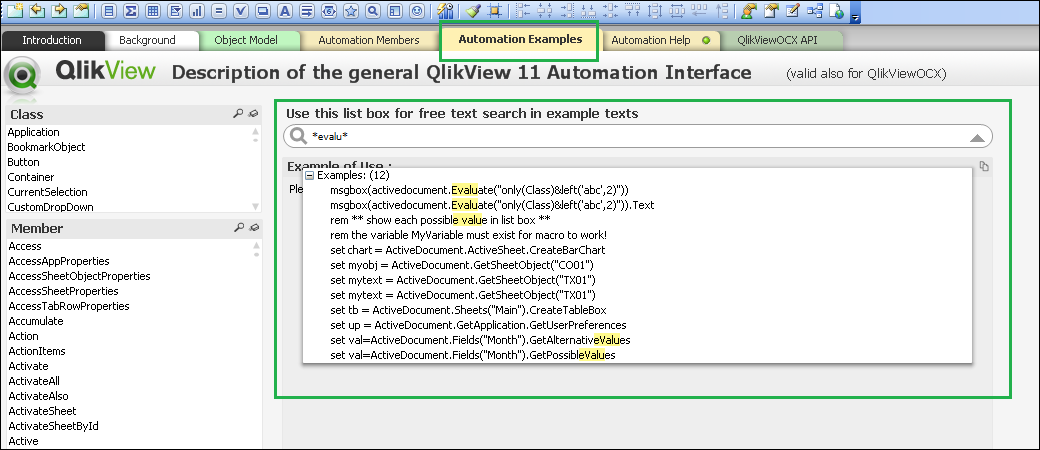Image resolution: width=1040 pixels, height=450 pixels.
Task: Click the Center Horizontally align icon
Action: tap(545, 11)
